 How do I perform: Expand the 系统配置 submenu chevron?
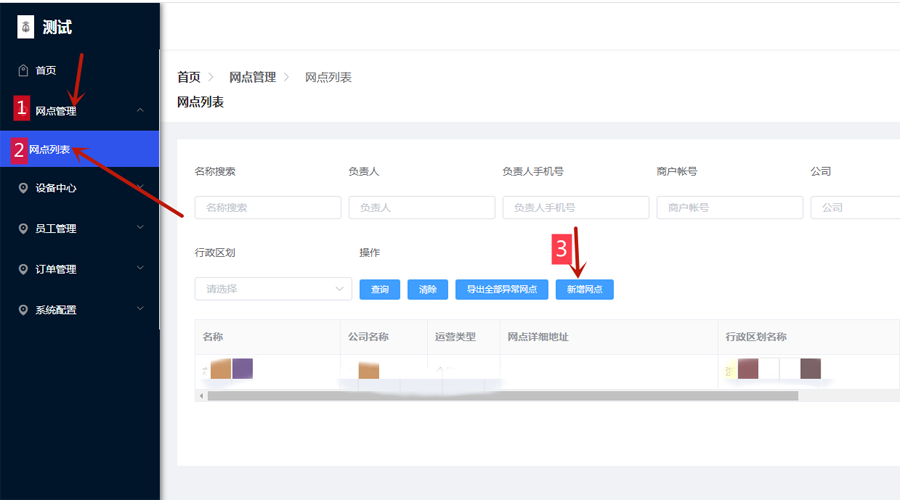[x=140, y=309]
